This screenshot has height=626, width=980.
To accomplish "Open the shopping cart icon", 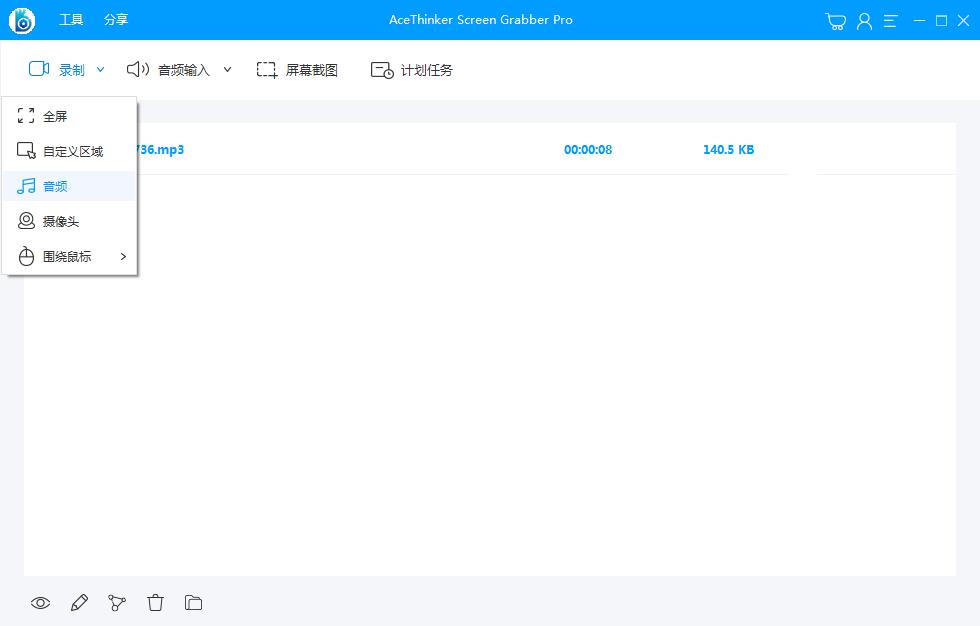I will [836, 21].
